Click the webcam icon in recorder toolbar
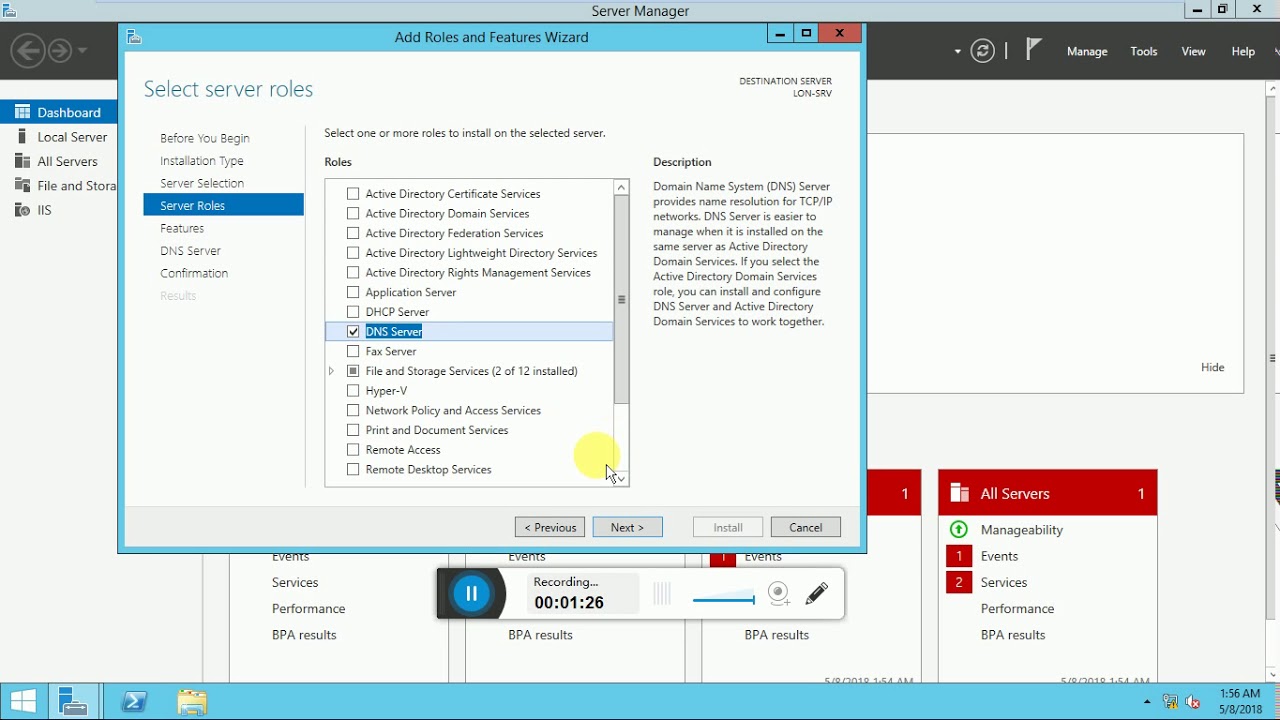 (x=779, y=594)
